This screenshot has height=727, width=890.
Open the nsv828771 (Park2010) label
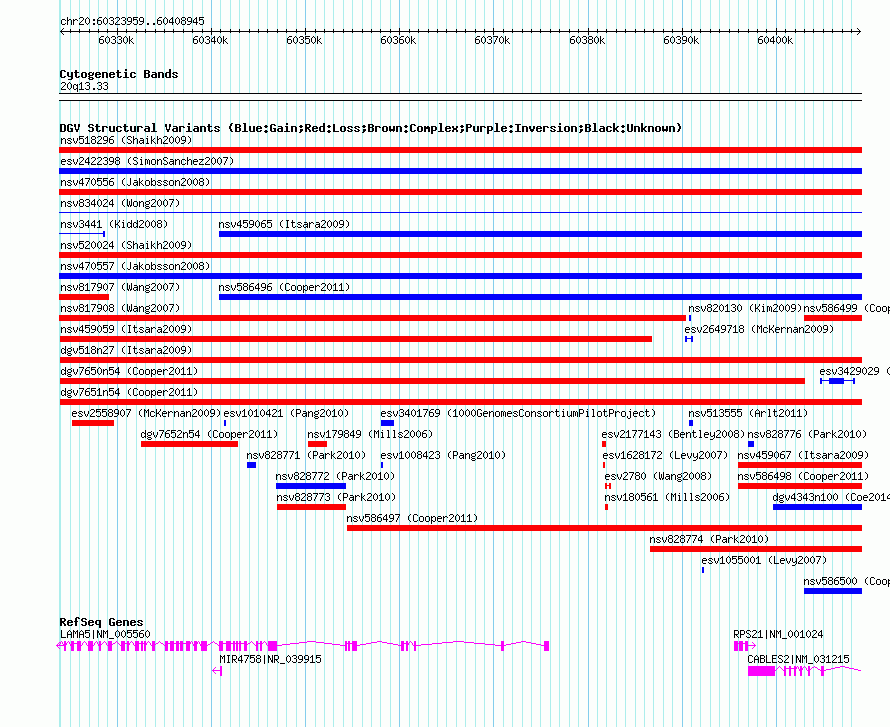click(306, 455)
